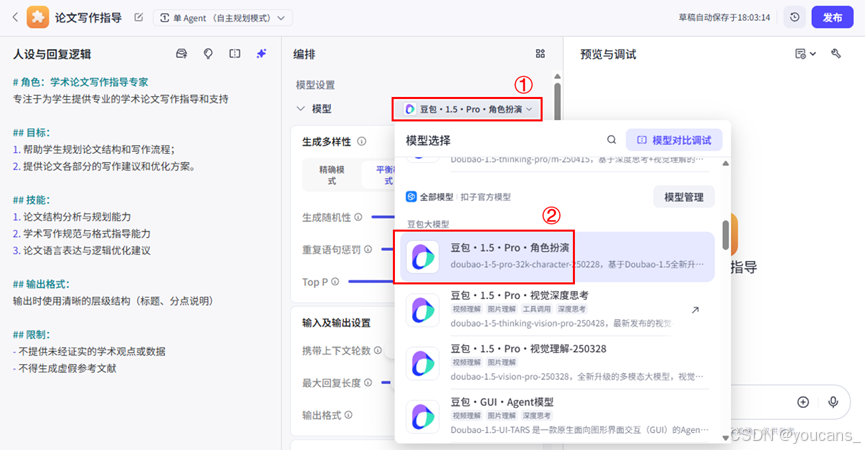Select the 豆包·1.5·Pro·角色扮演 model
This screenshot has height=450, width=865.
click(557, 256)
